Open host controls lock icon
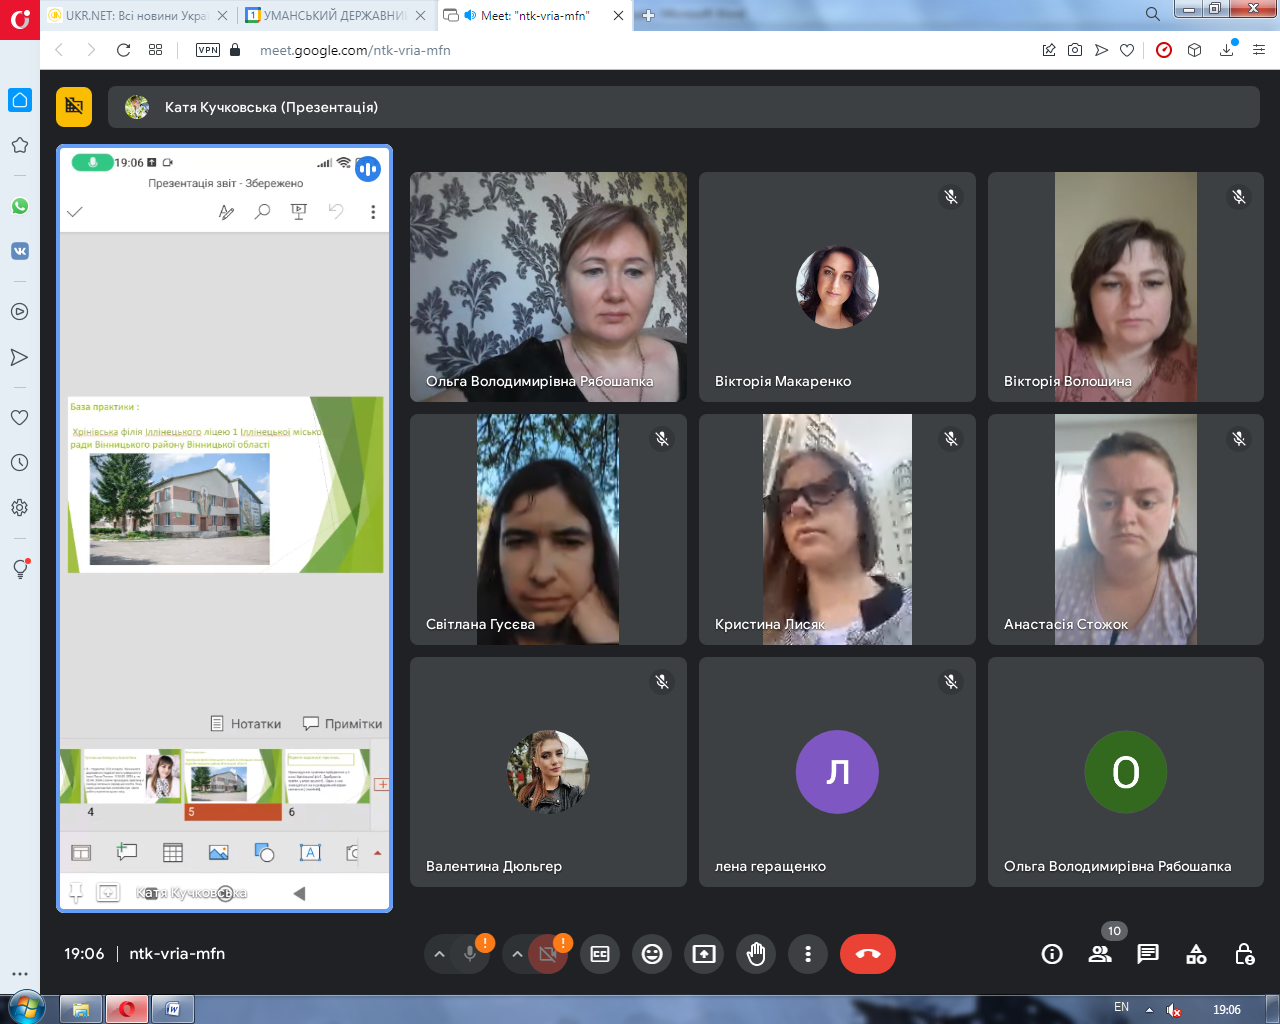Image resolution: width=1280 pixels, height=1024 pixels. click(x=1244, y=954)
